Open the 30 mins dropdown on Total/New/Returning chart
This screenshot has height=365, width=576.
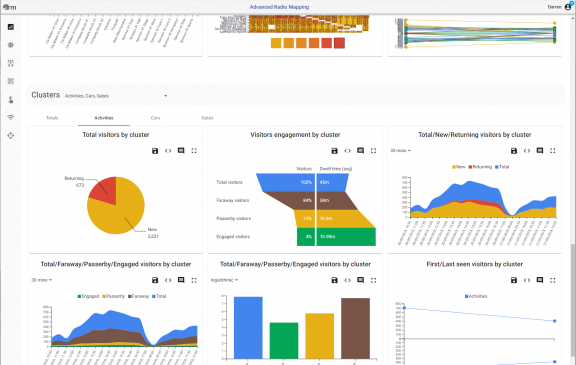400,151
